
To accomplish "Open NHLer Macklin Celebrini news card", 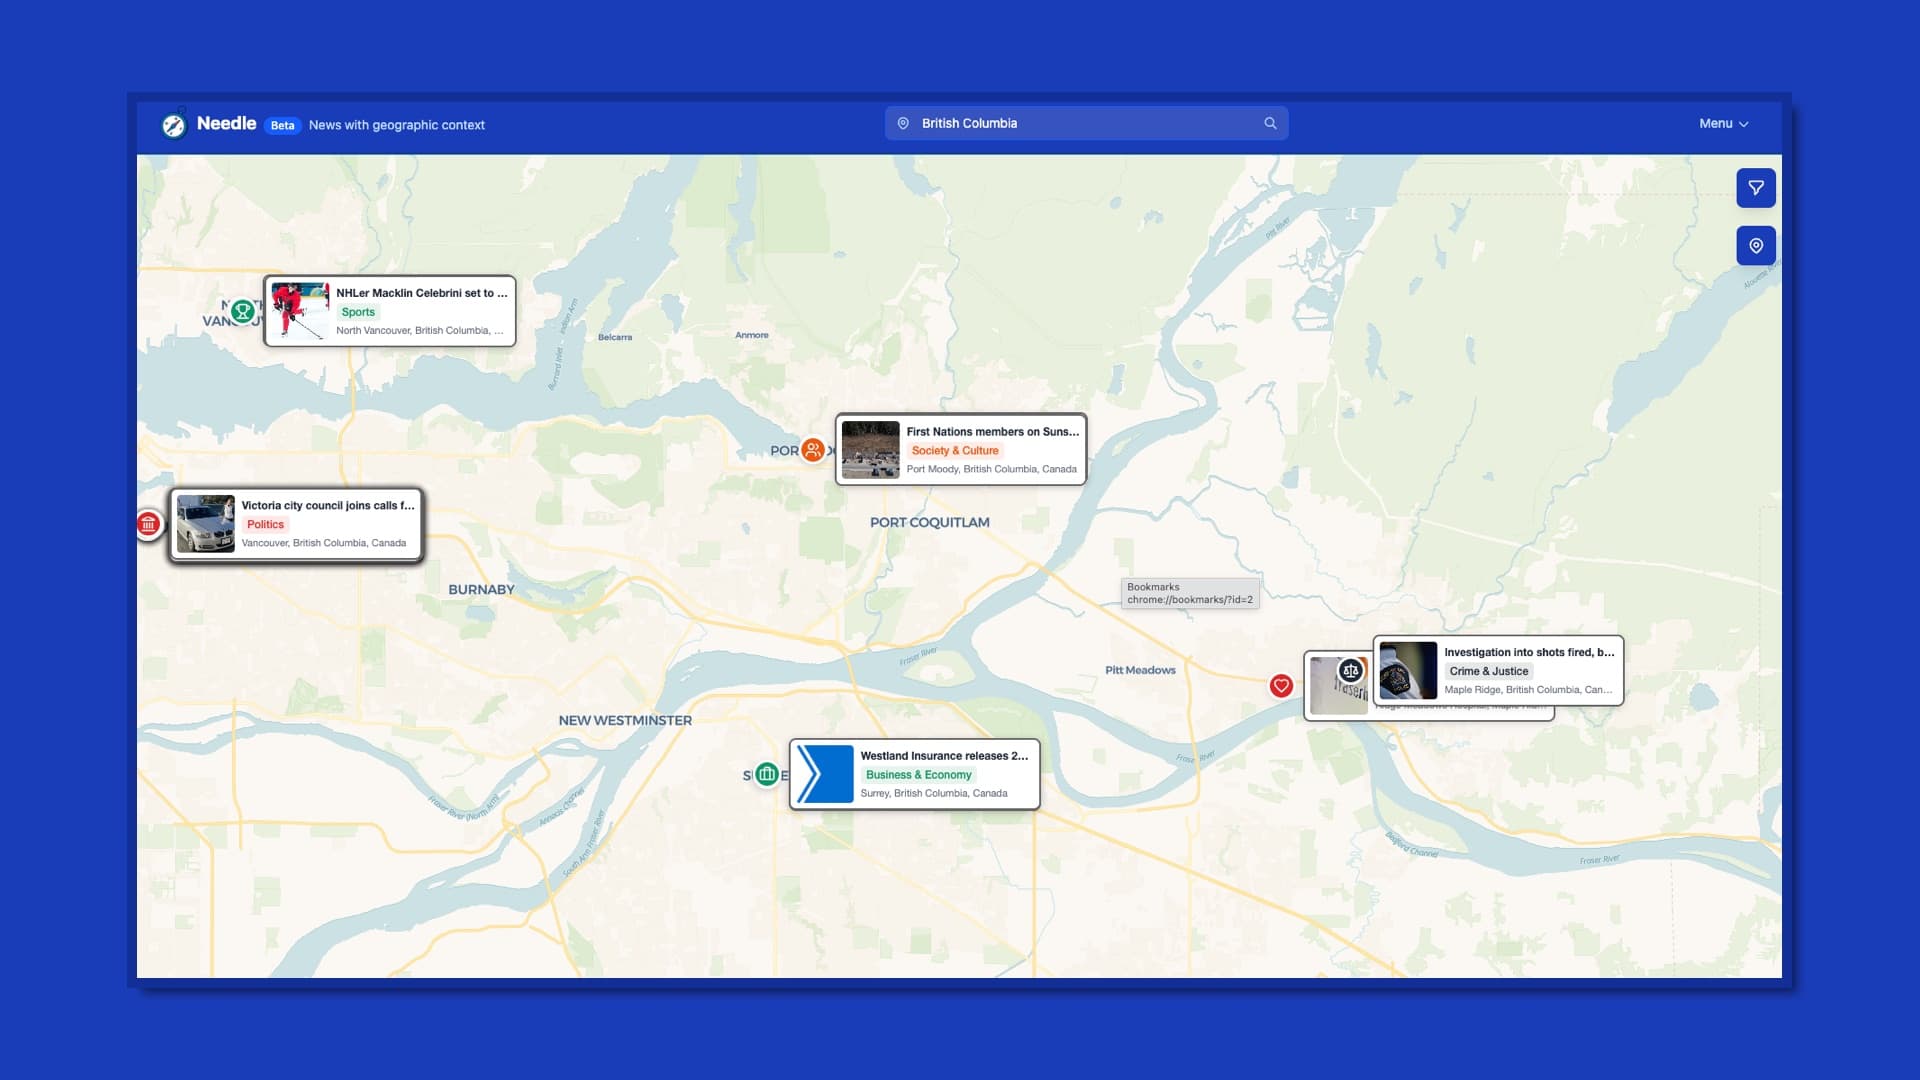I will click(420, 293).
